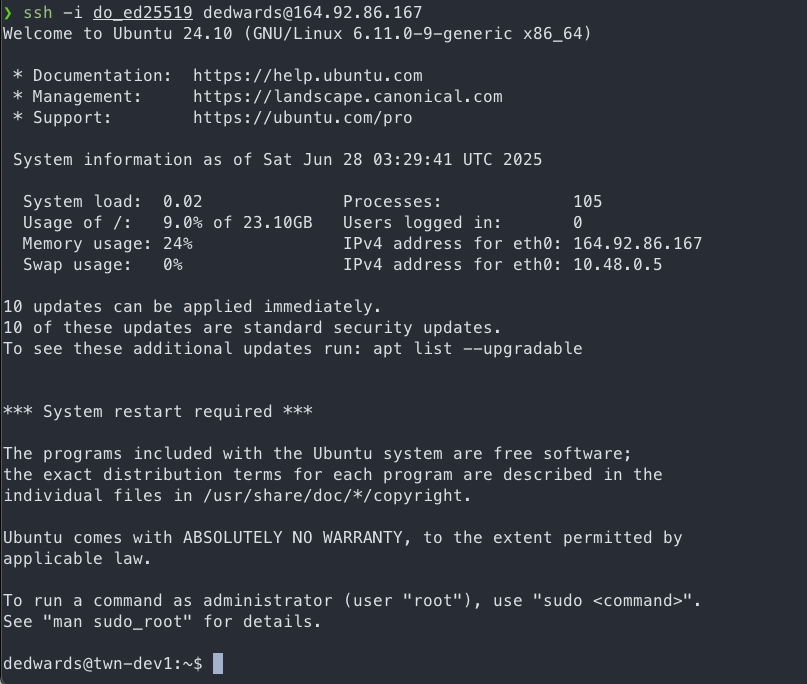
Task: Click the System load 0.02 value
Action: coord(183,201)
